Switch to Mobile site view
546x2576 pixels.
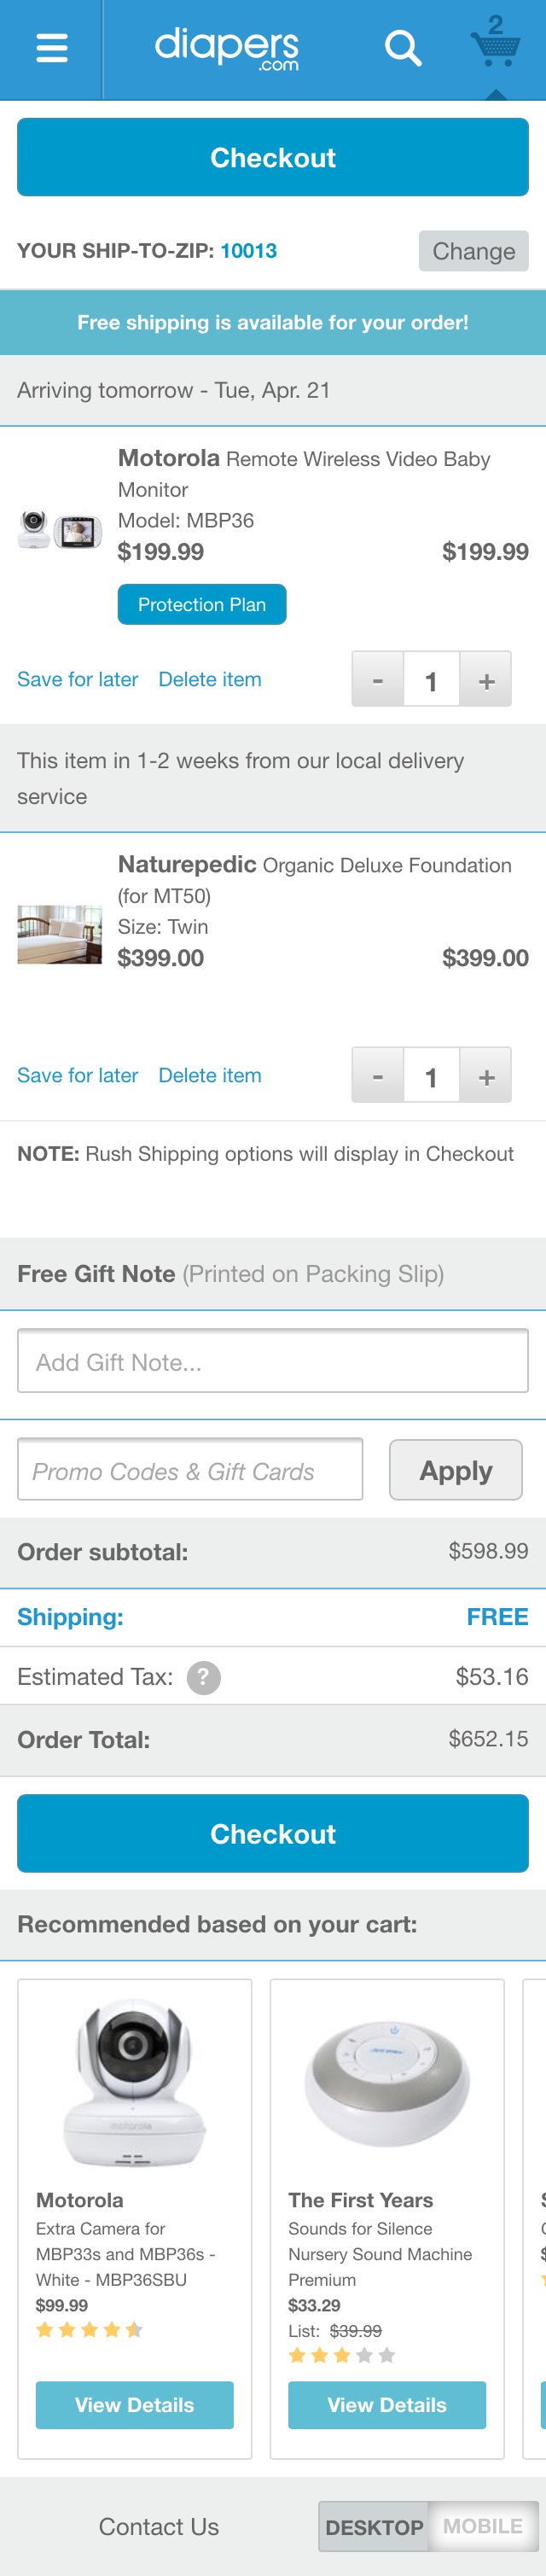pos(483,2527)
